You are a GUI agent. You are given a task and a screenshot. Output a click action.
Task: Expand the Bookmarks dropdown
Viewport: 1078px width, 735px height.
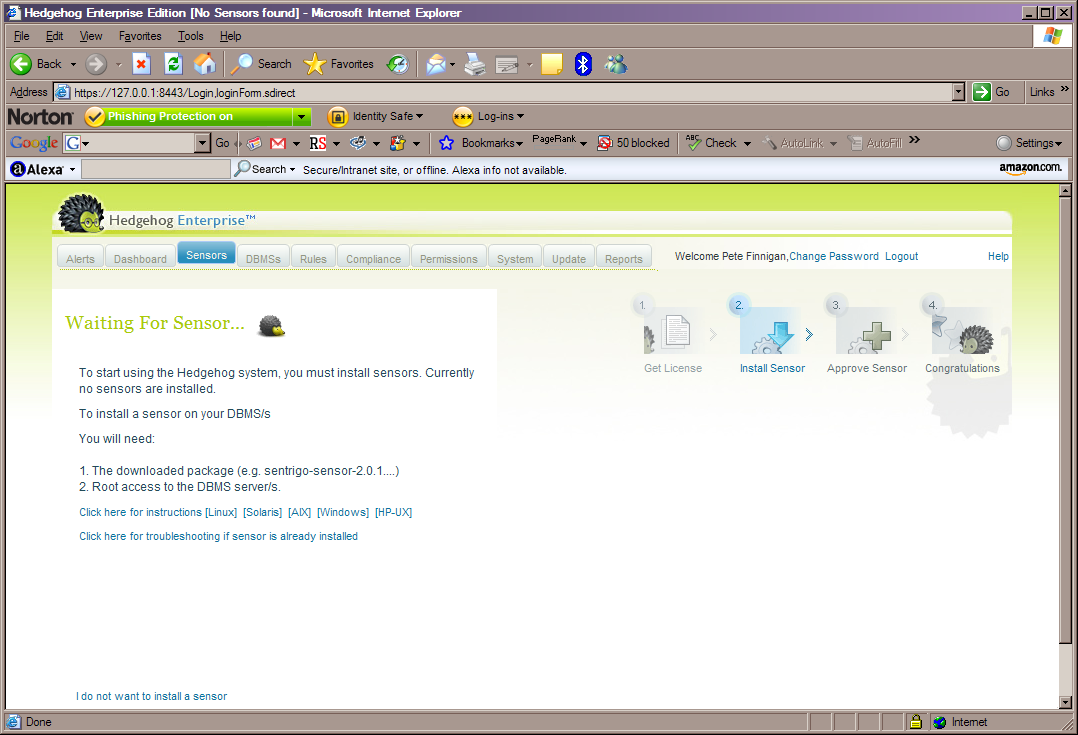tap(520, 144)
